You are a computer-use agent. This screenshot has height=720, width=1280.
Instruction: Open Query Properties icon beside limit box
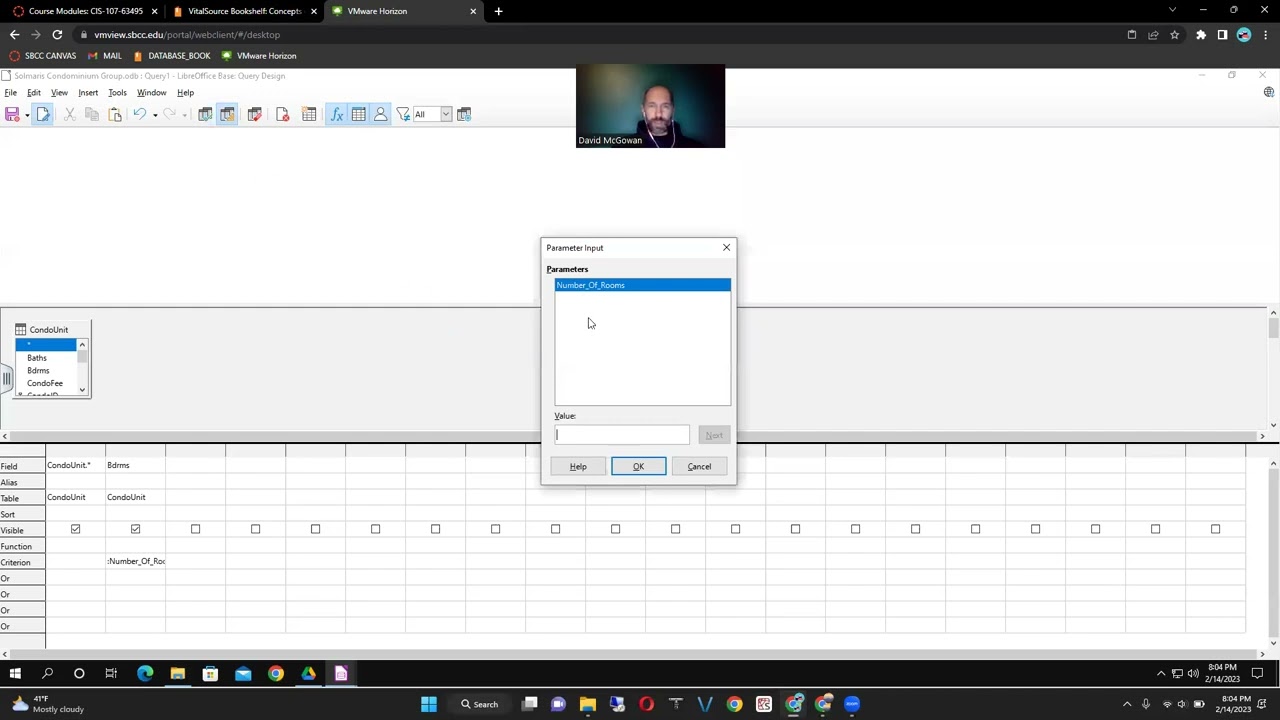(x=464, y=115)
